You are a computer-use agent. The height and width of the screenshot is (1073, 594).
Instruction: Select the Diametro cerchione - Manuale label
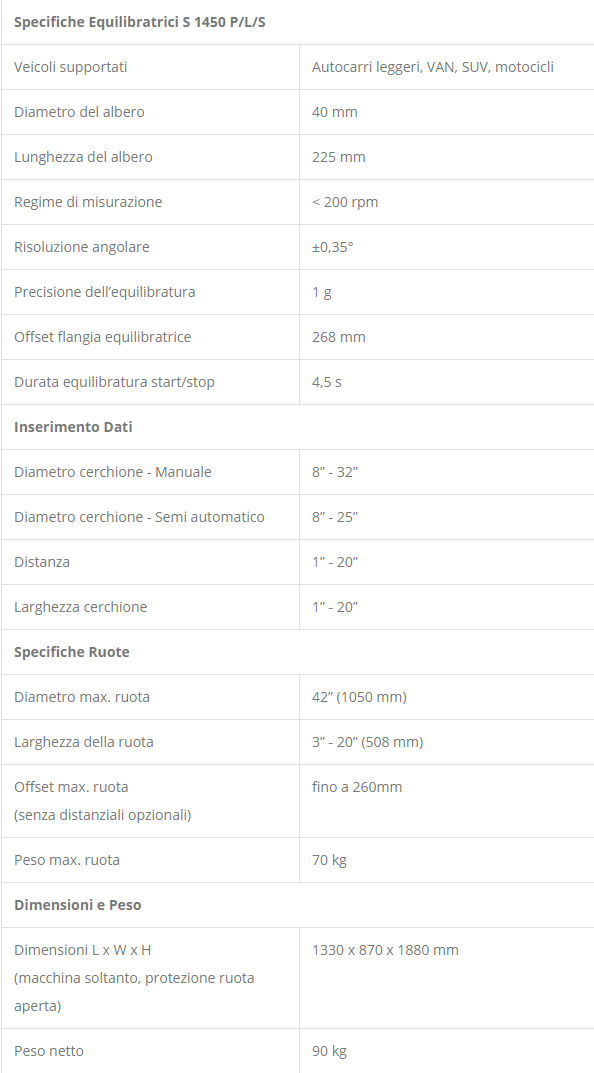[x=113, y=472]
